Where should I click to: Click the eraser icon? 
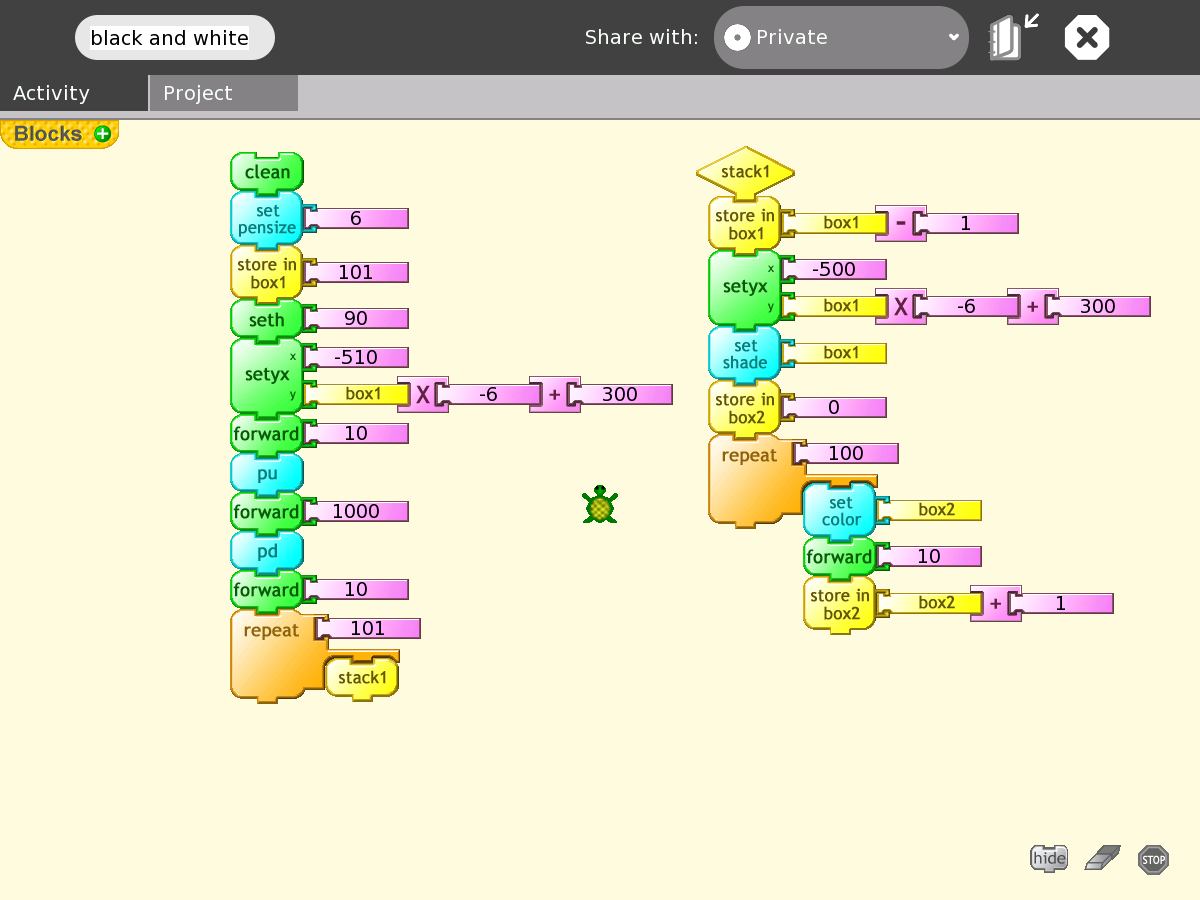(1102, 857)
